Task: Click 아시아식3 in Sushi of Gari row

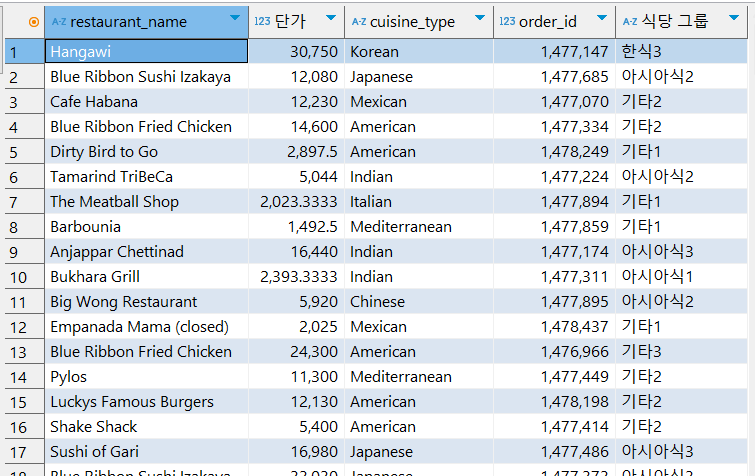Action: pyautogui.click(x=682, y=452)
